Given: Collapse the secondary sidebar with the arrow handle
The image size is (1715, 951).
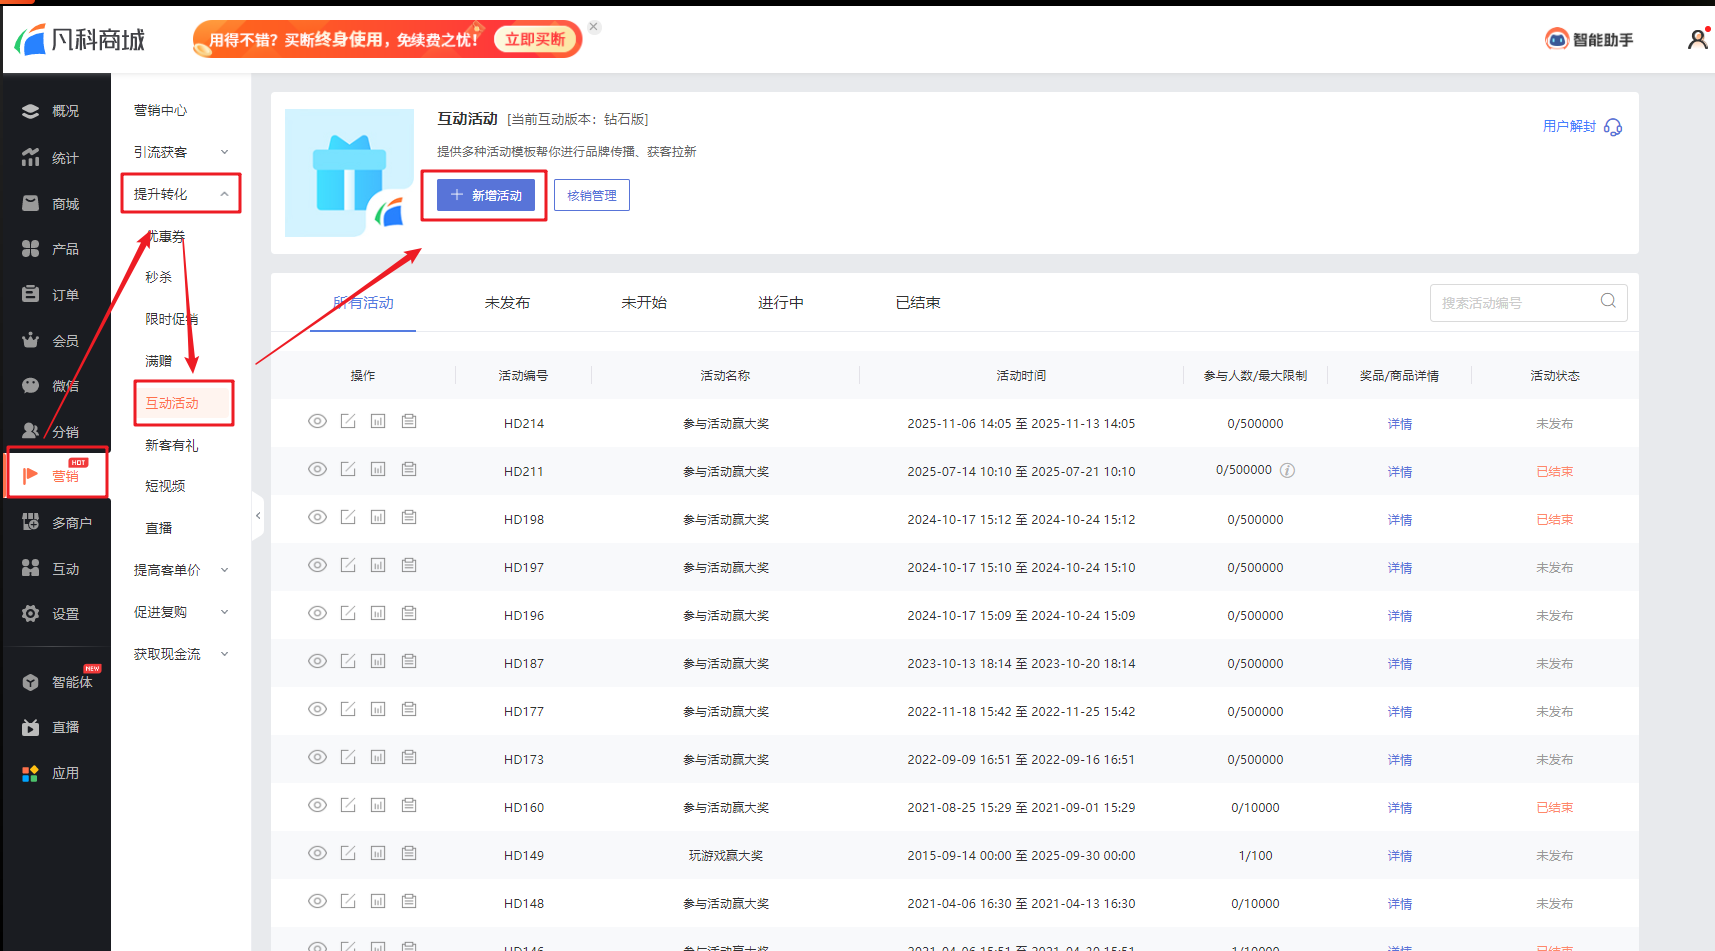Looking at the screenshot, I should pos(258,516).
